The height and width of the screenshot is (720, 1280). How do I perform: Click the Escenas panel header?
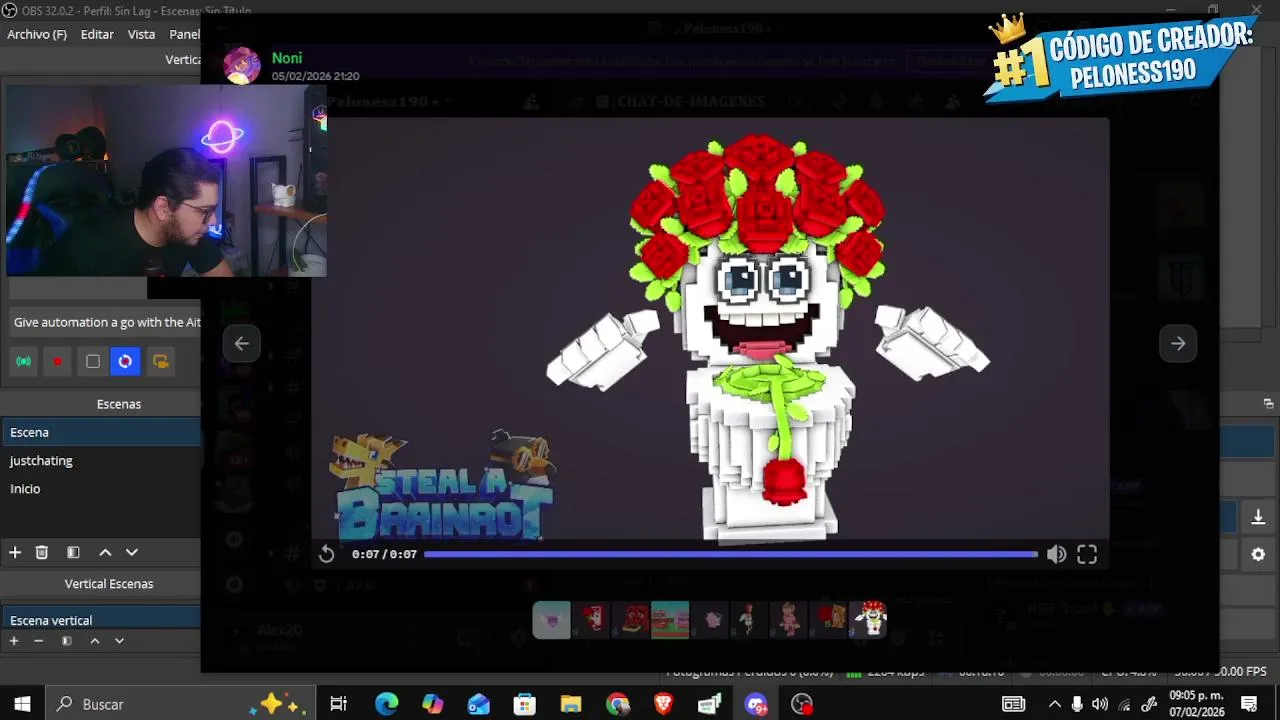(119, 404)
